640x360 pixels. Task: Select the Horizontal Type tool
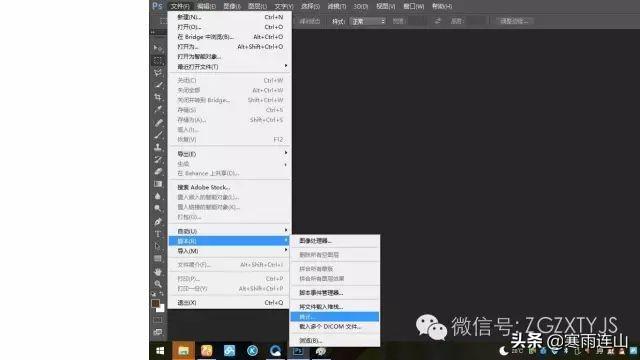point(158,234)
